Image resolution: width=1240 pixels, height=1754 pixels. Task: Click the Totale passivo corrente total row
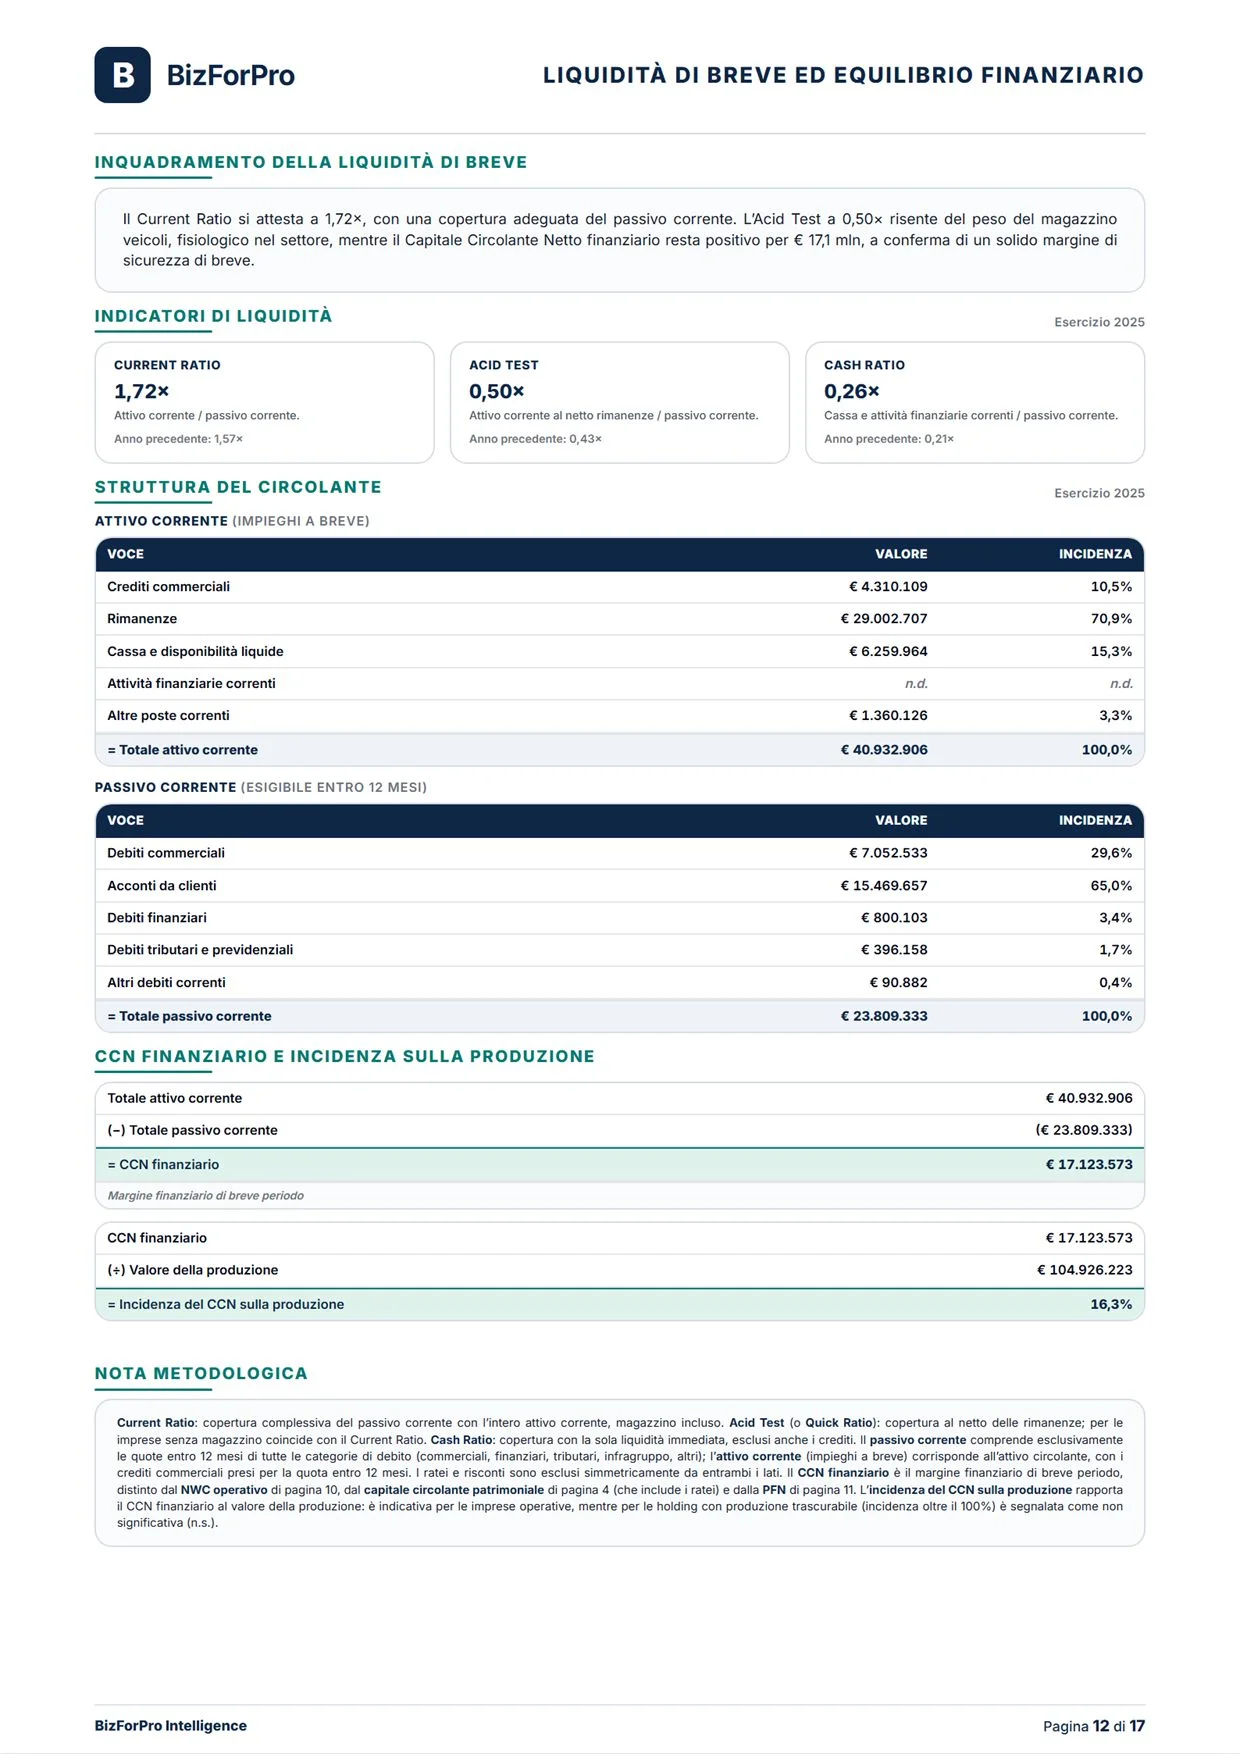[619, 1016]
